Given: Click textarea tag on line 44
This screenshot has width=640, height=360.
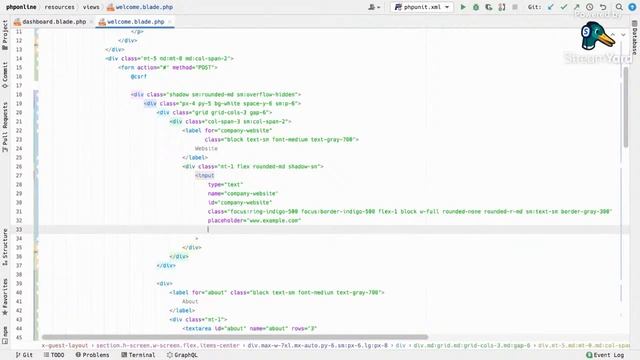Looking at the screenshot, I should [x=197, y=329].
